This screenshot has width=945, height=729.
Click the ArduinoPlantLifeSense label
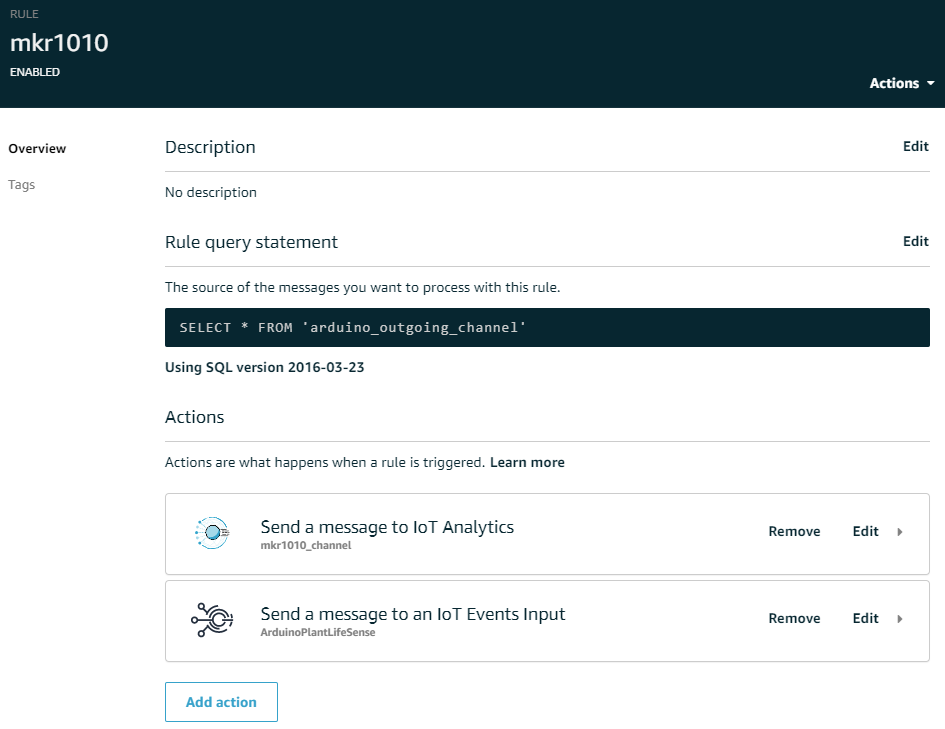318,632
